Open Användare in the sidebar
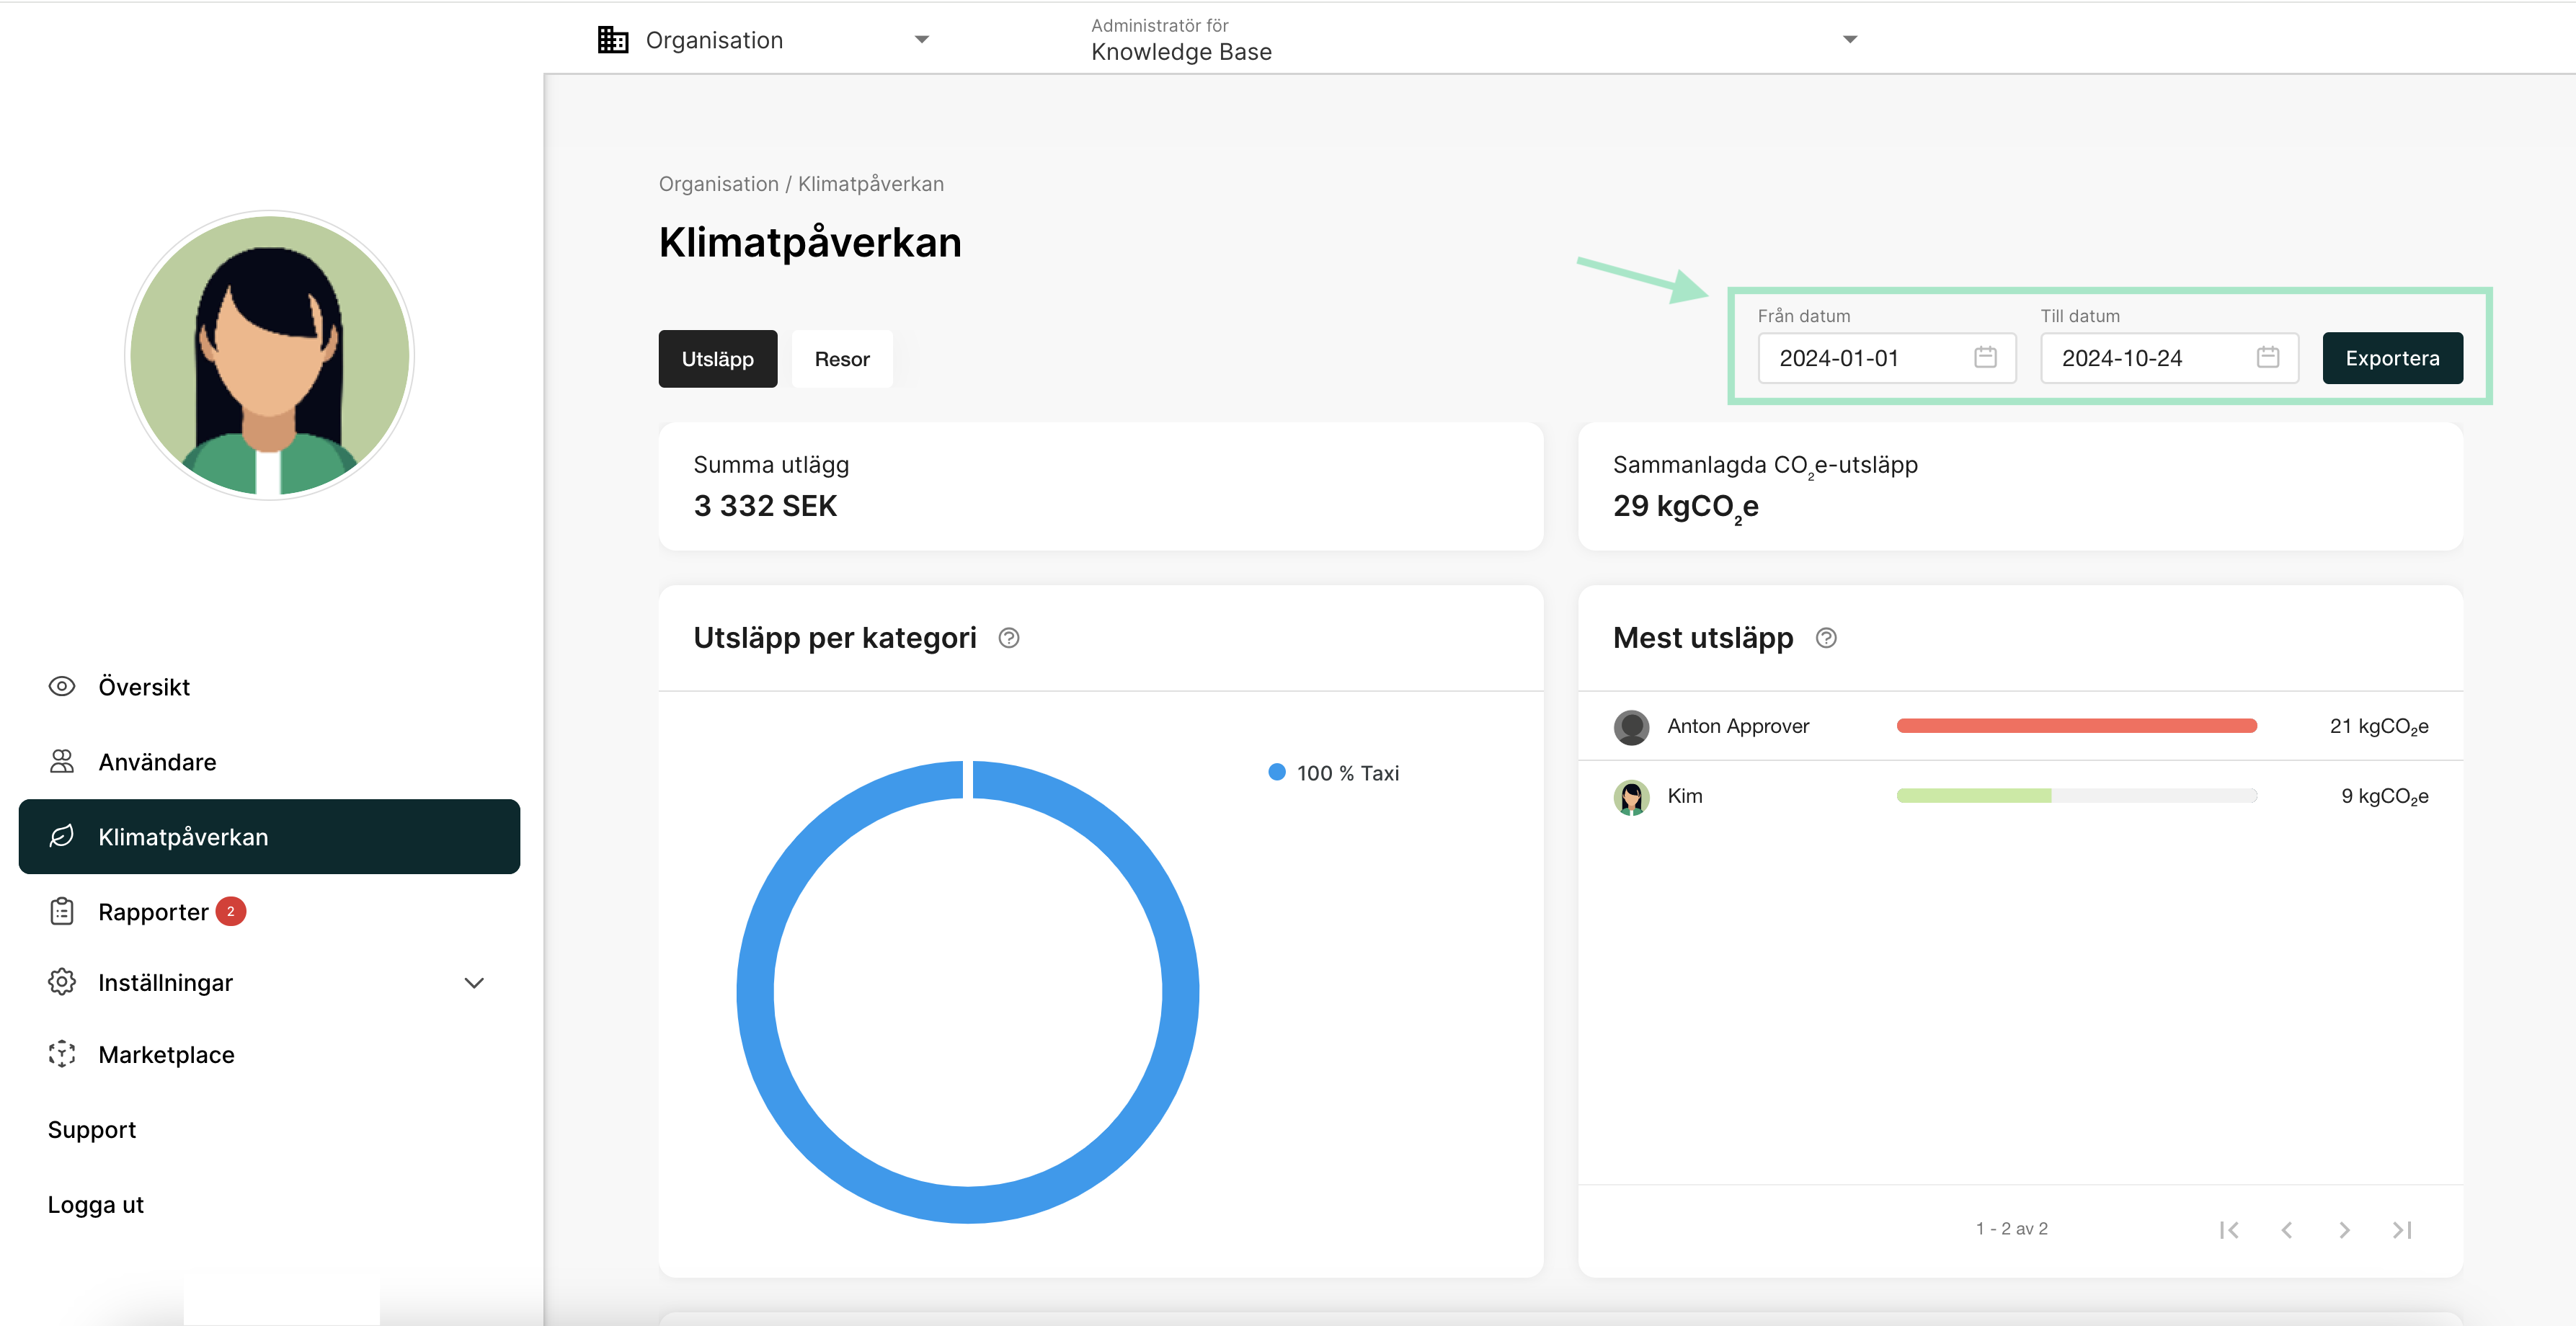 (x=269, y=761)
